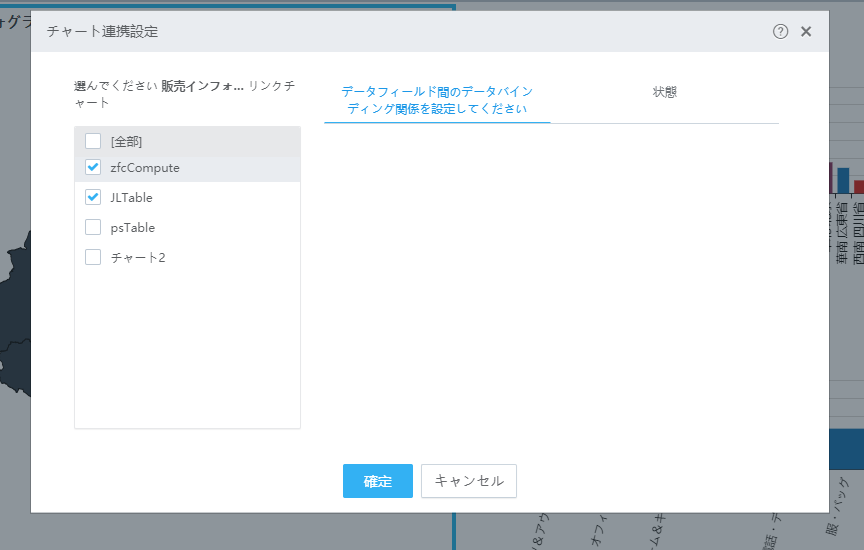
Task: Tick the psTable checkbox
Action: (x=93, y=227)
